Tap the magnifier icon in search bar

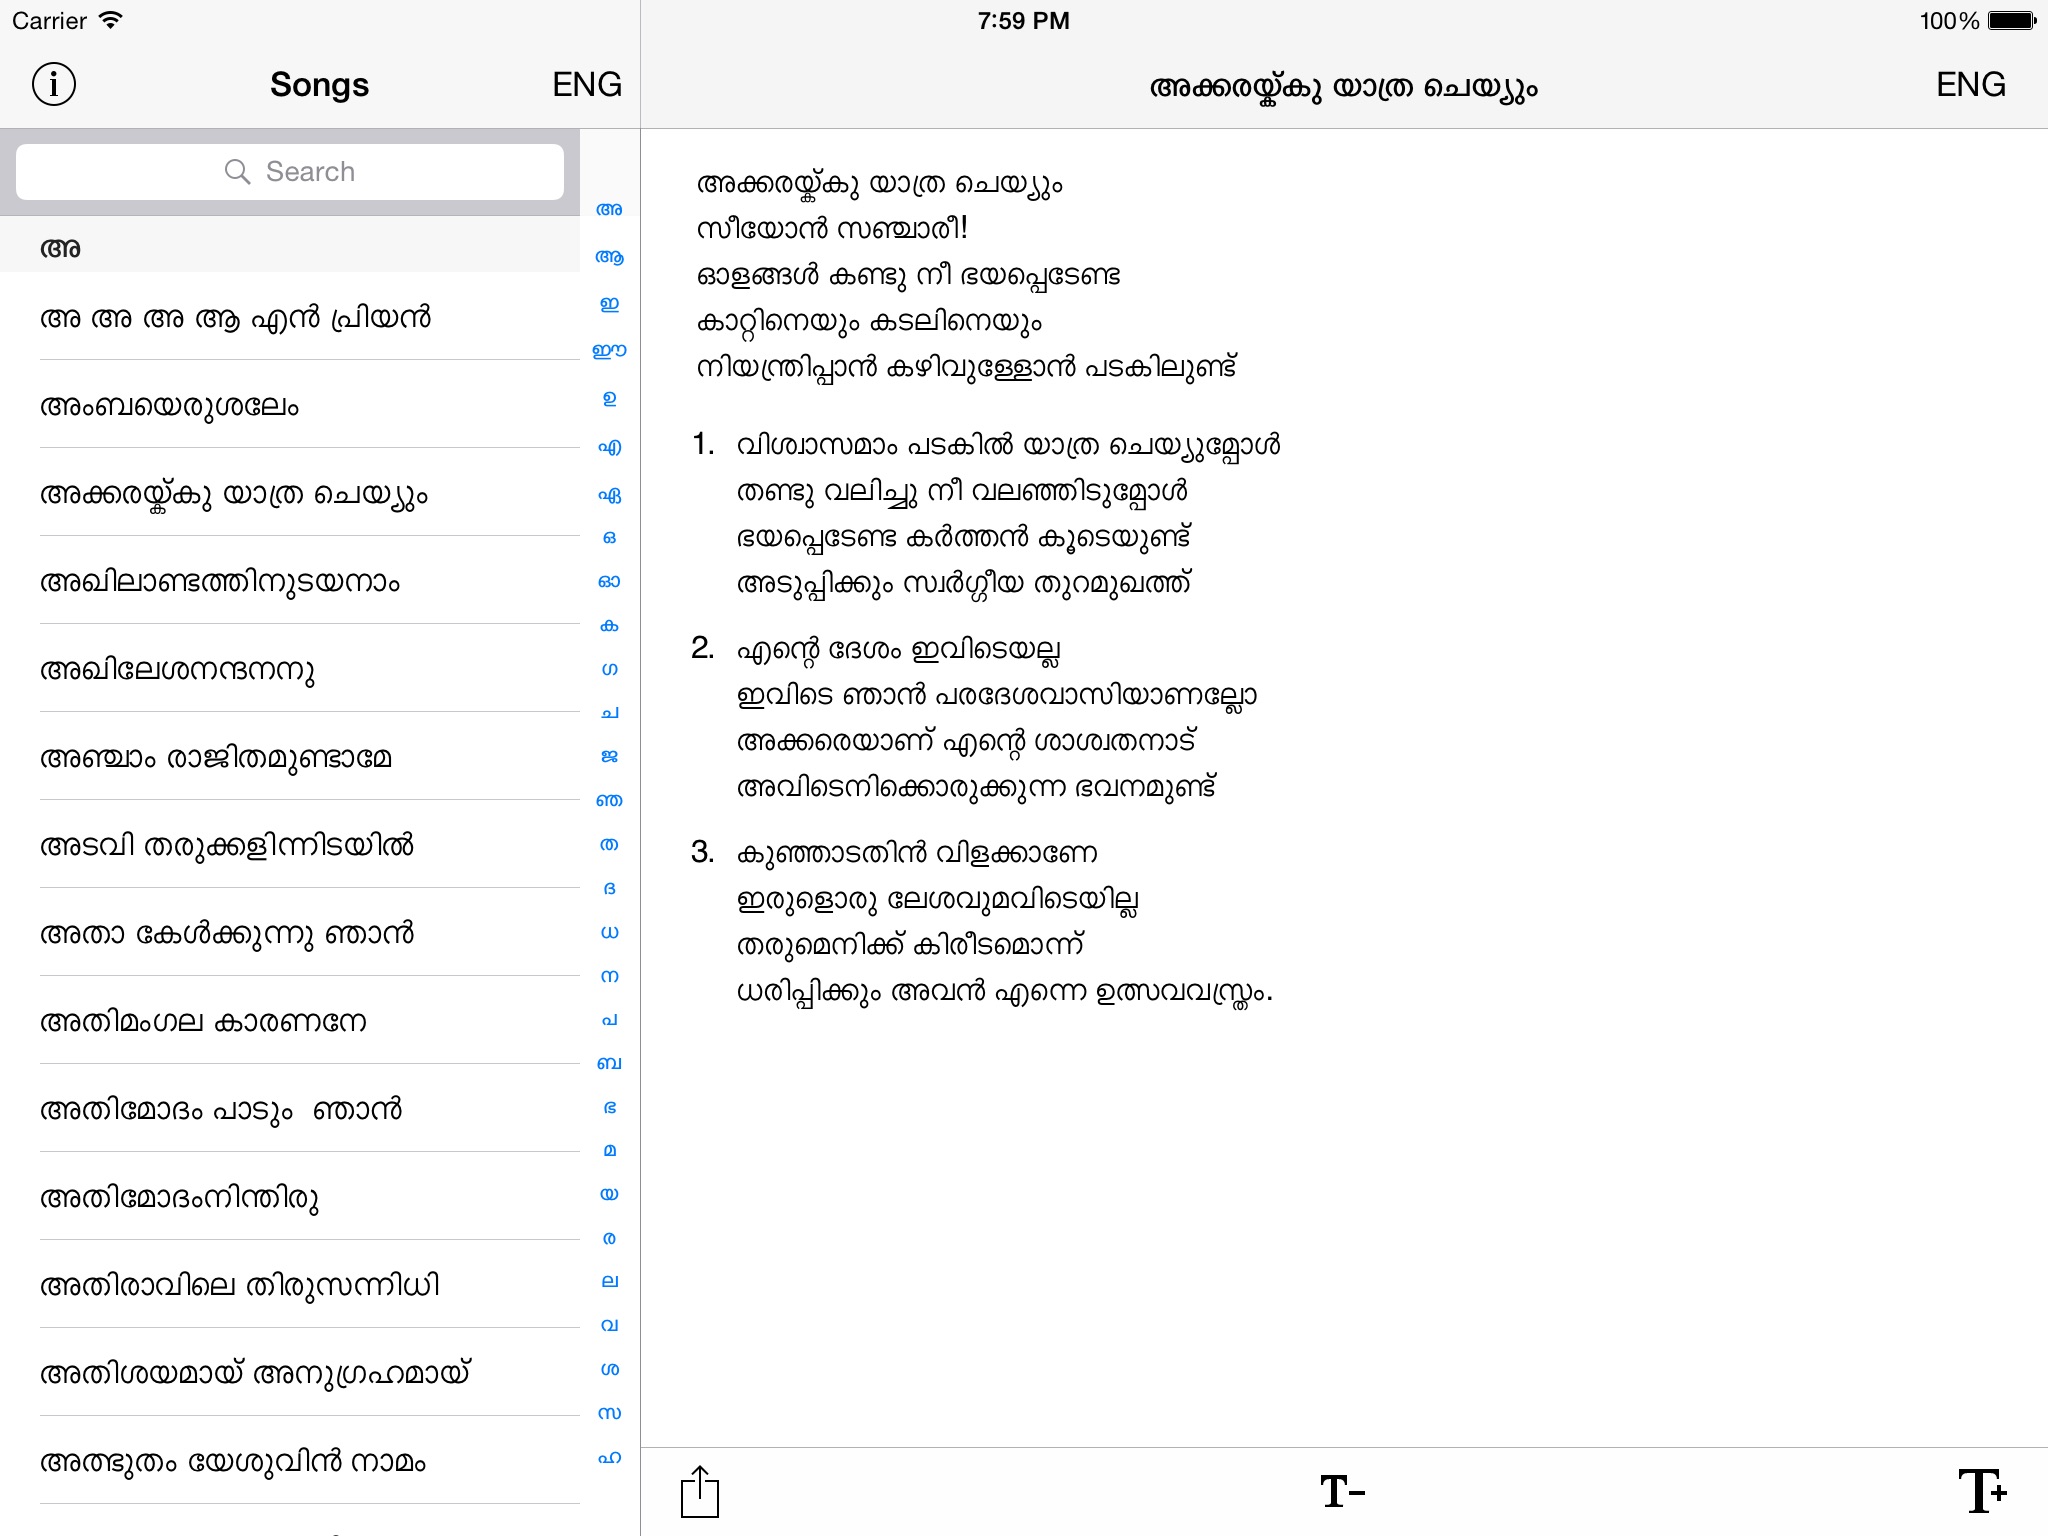(237, 172)
